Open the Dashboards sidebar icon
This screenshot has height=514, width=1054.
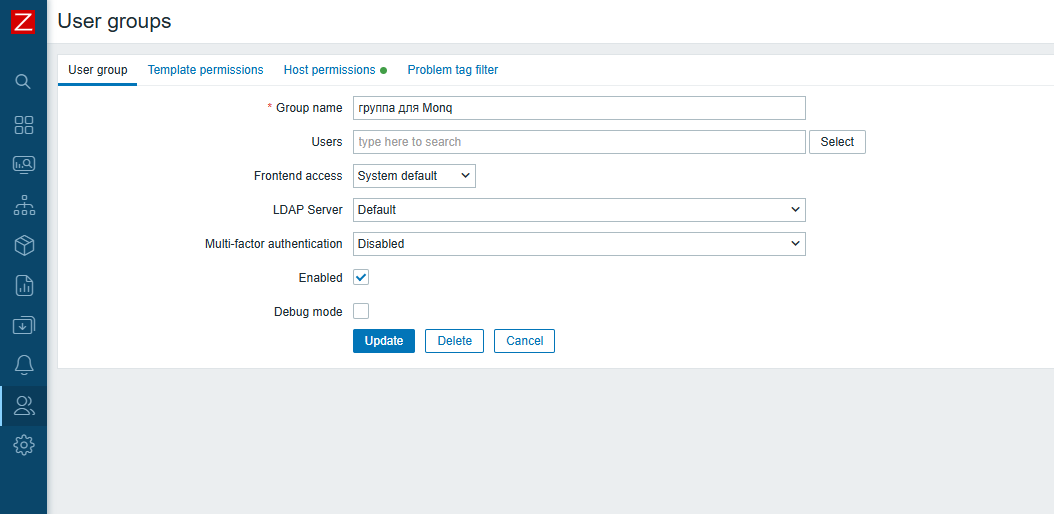tap(23, 125)
